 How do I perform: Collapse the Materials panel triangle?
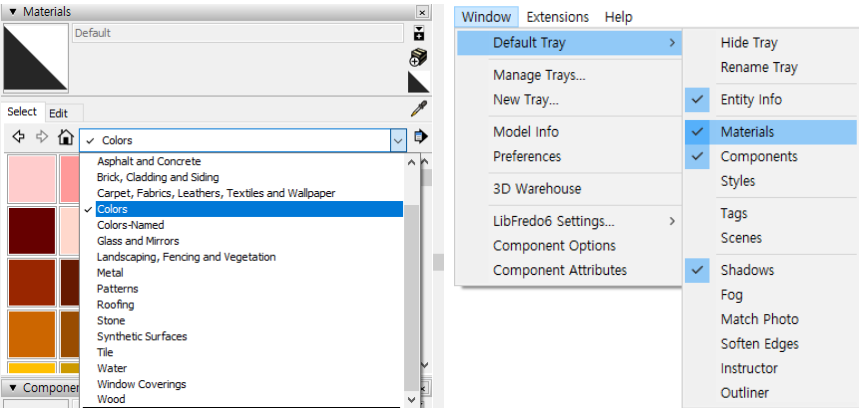pos(13,12)
